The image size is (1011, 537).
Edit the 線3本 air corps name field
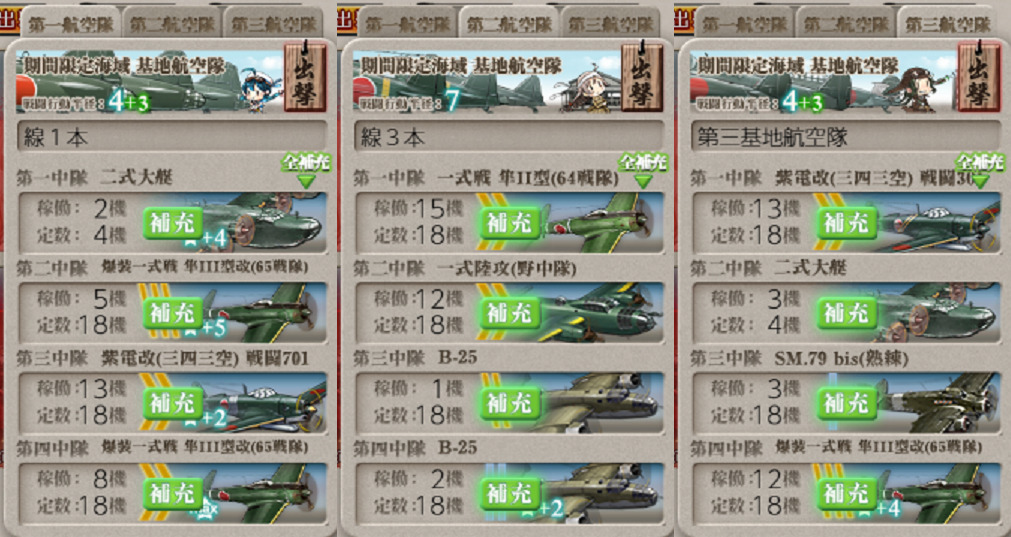coord(509,137)
